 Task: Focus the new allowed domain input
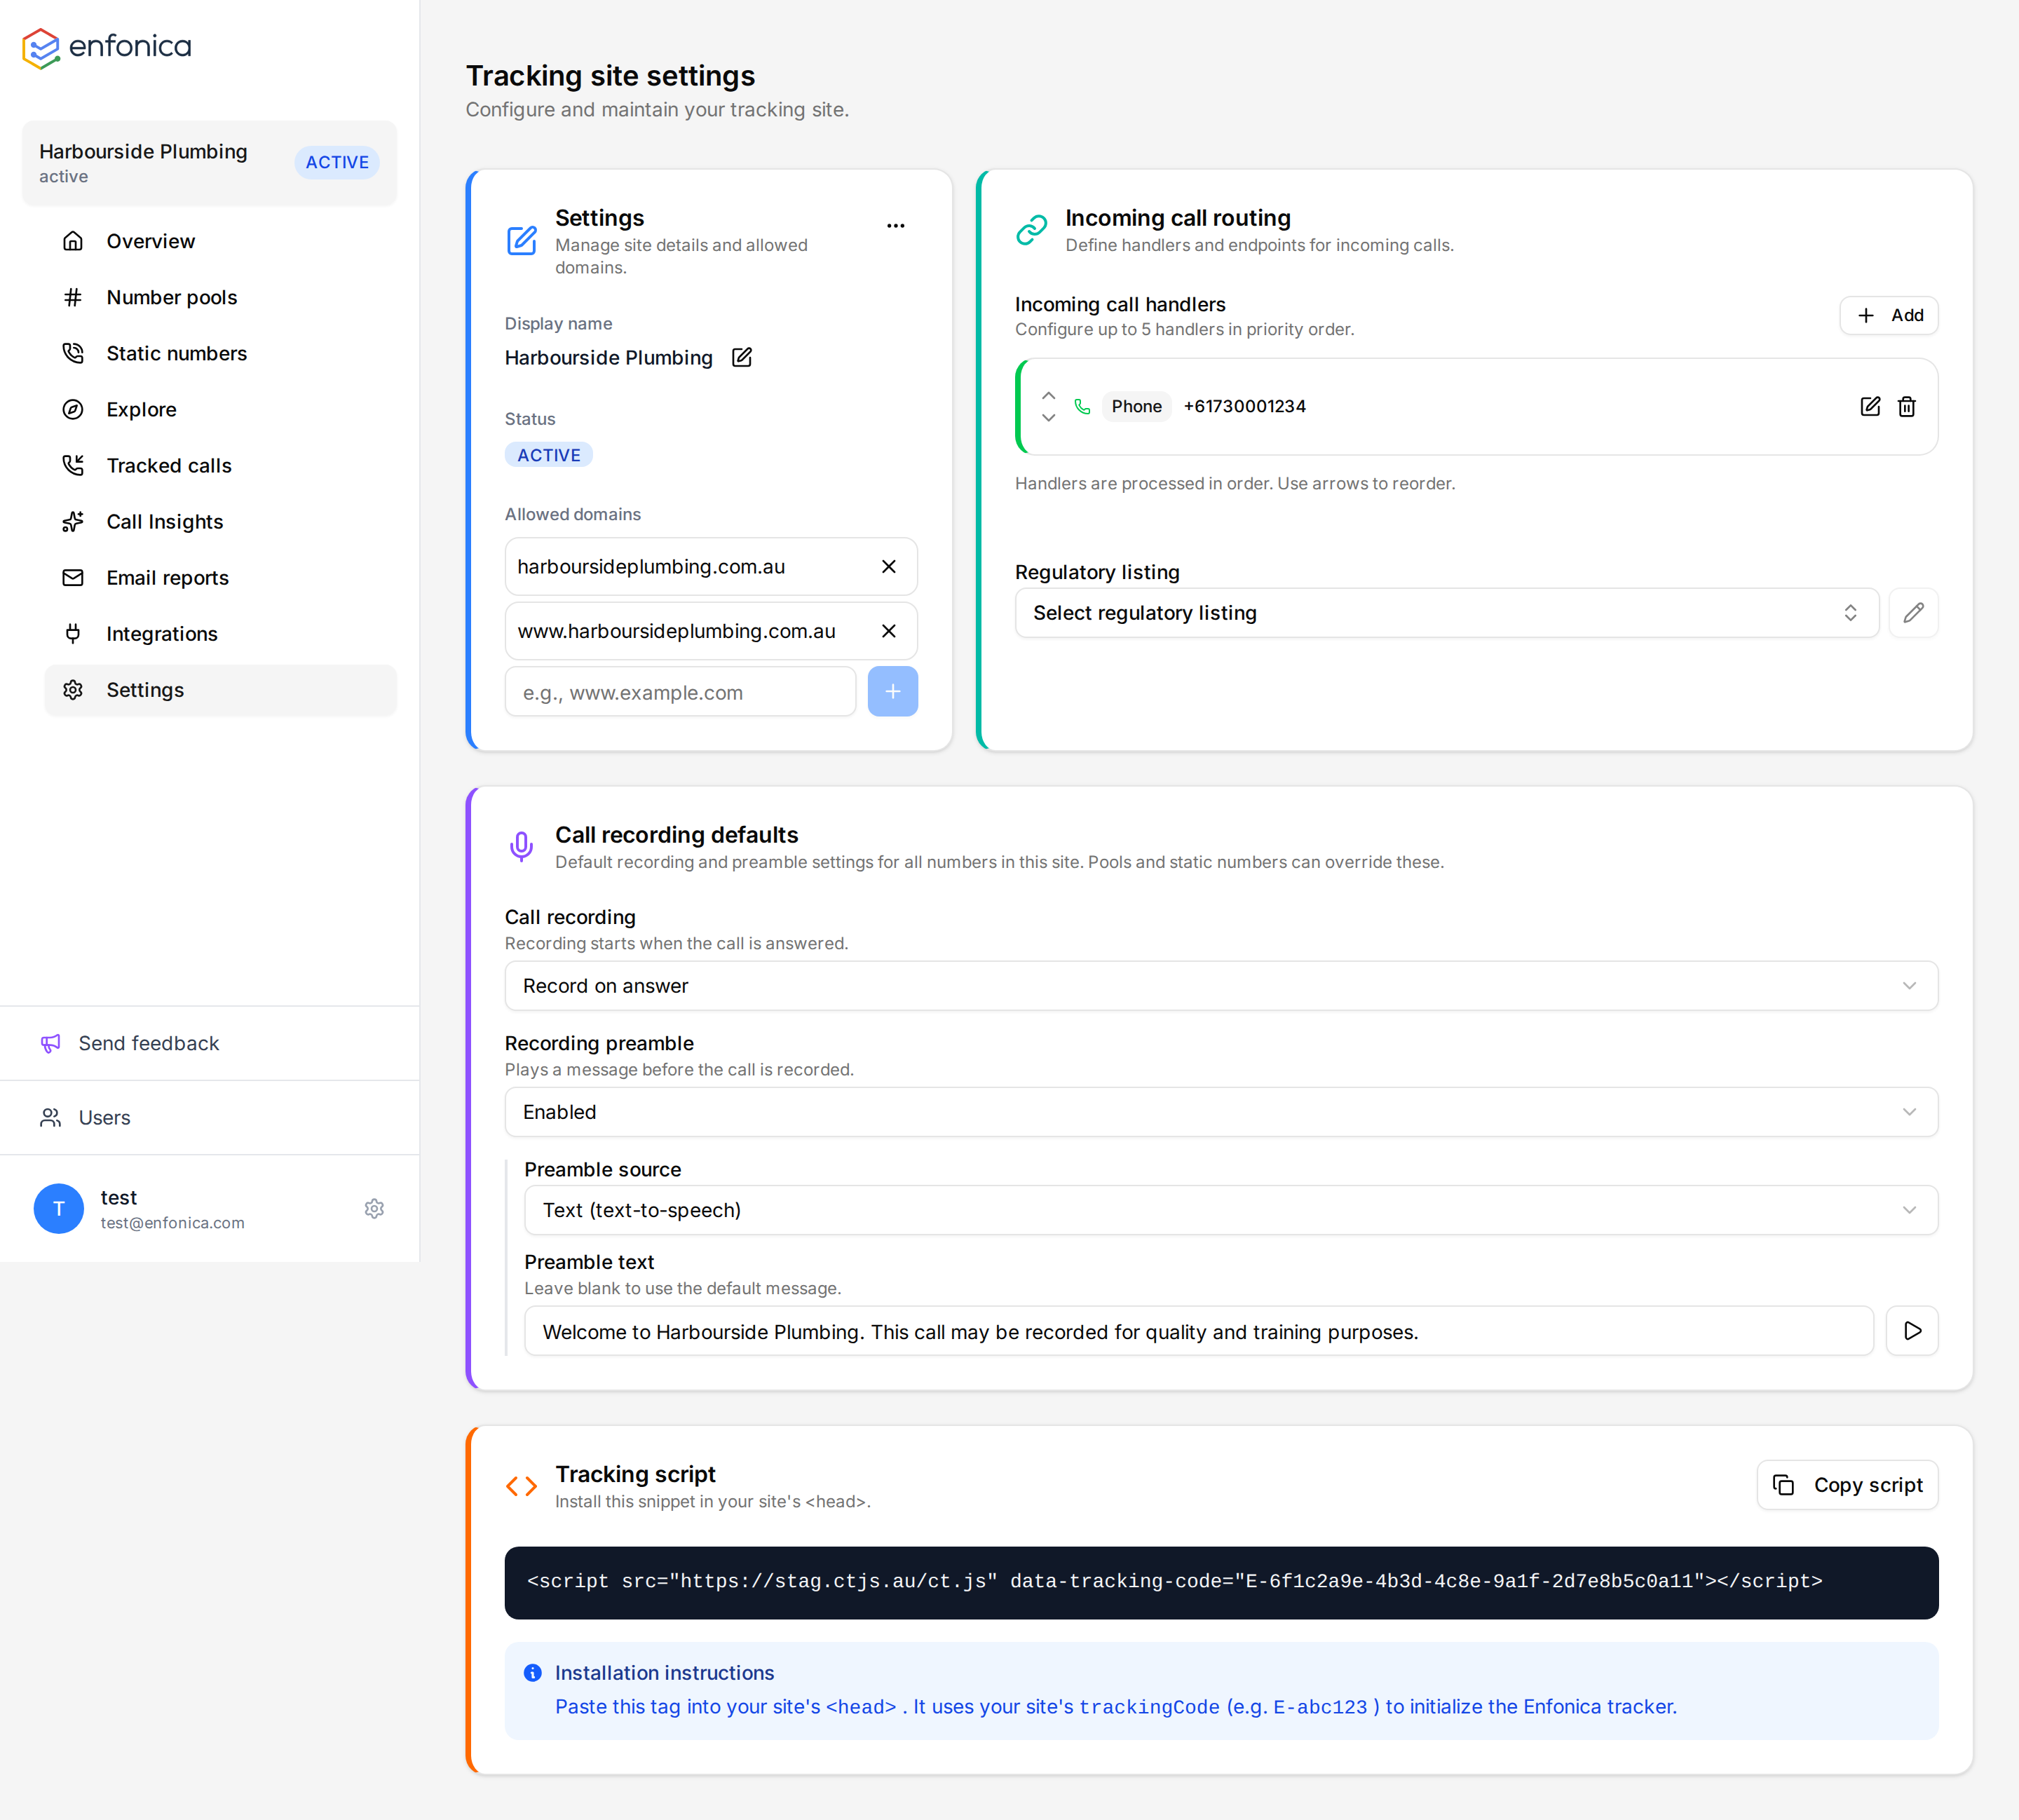click(x=681, y=692)
